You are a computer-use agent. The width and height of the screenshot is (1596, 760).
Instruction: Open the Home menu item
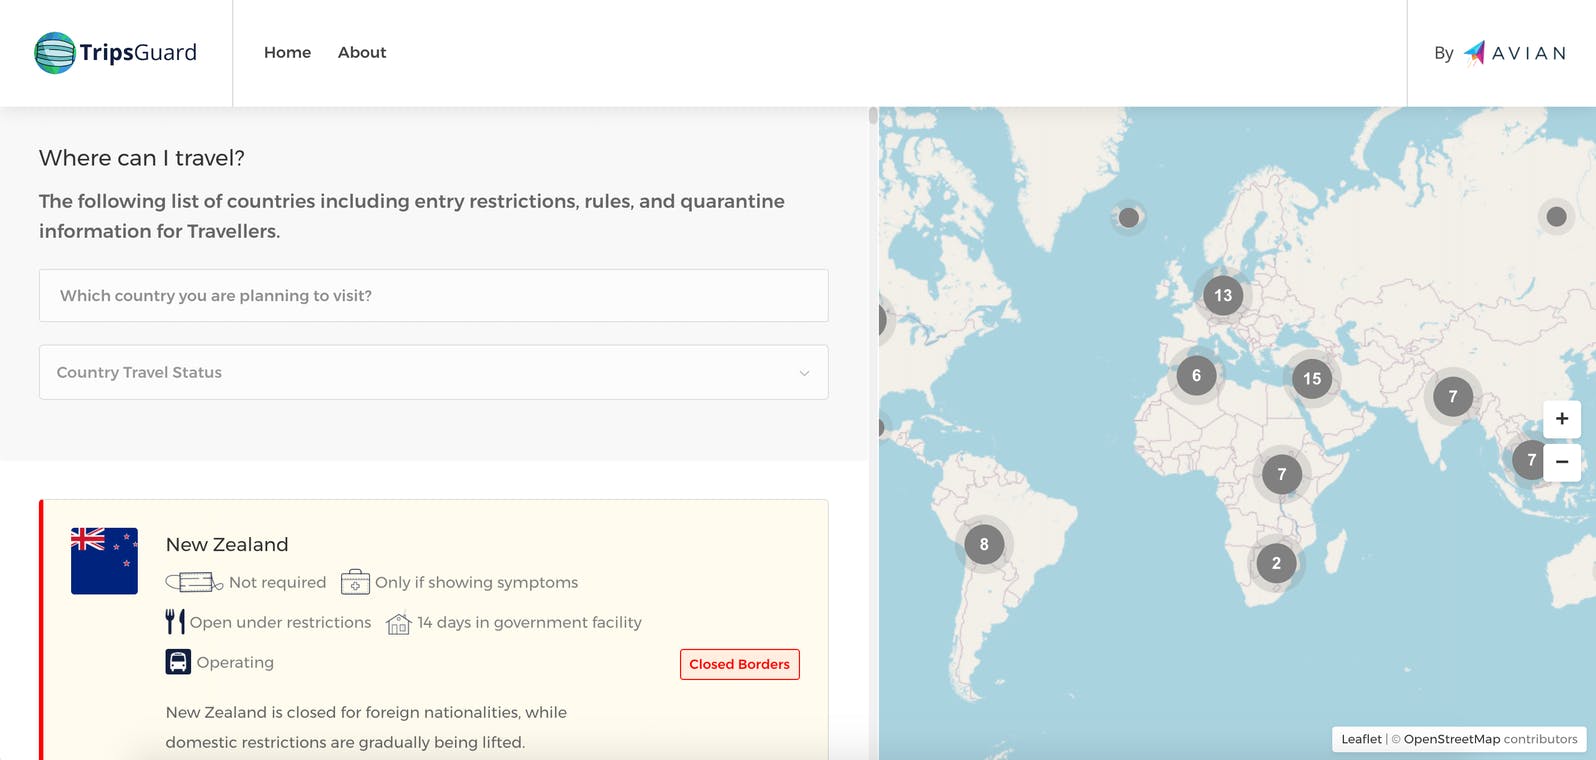287,53
